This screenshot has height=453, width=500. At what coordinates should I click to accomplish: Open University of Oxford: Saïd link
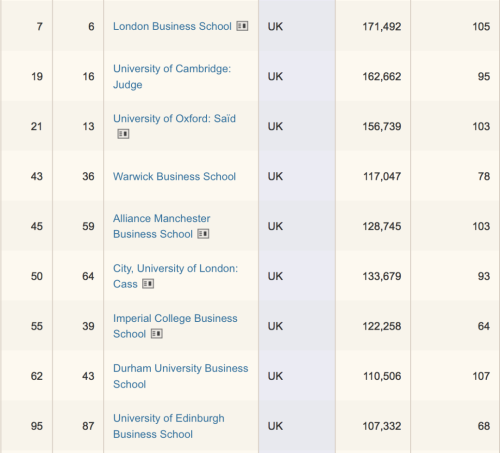(x=174, y=119)
